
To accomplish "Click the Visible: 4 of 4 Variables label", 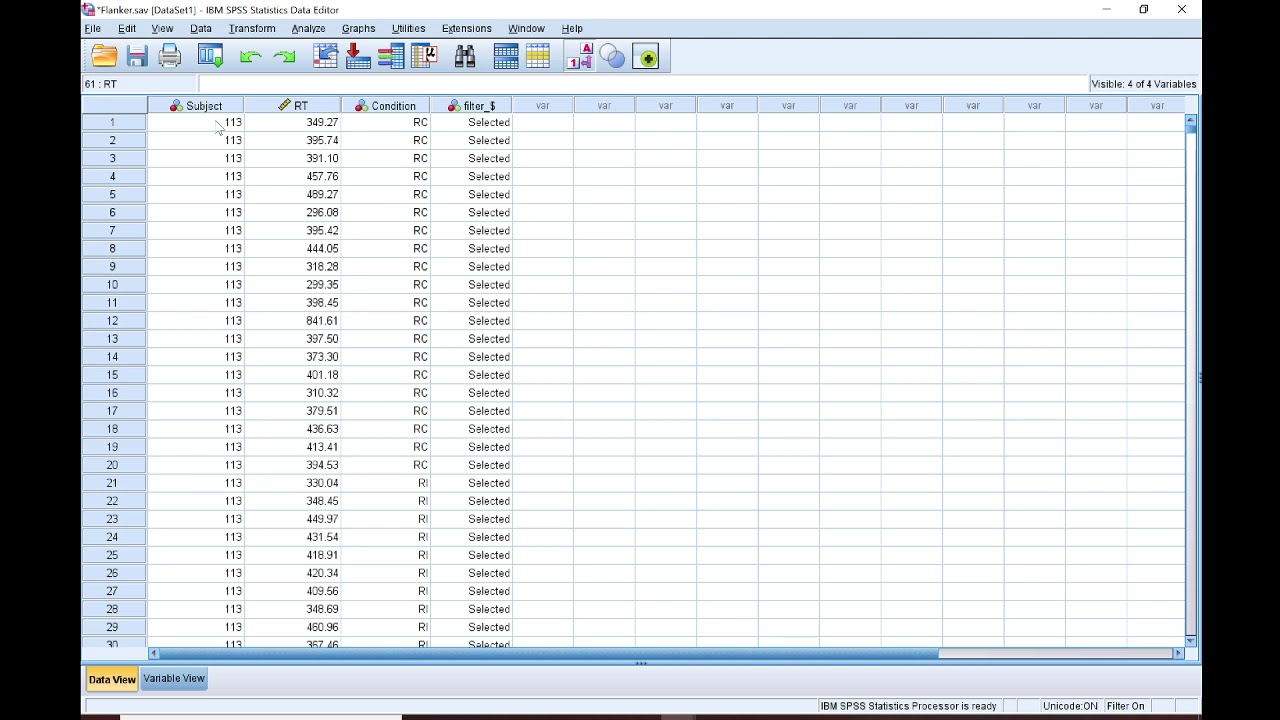I will click(x=1143, y=85).
